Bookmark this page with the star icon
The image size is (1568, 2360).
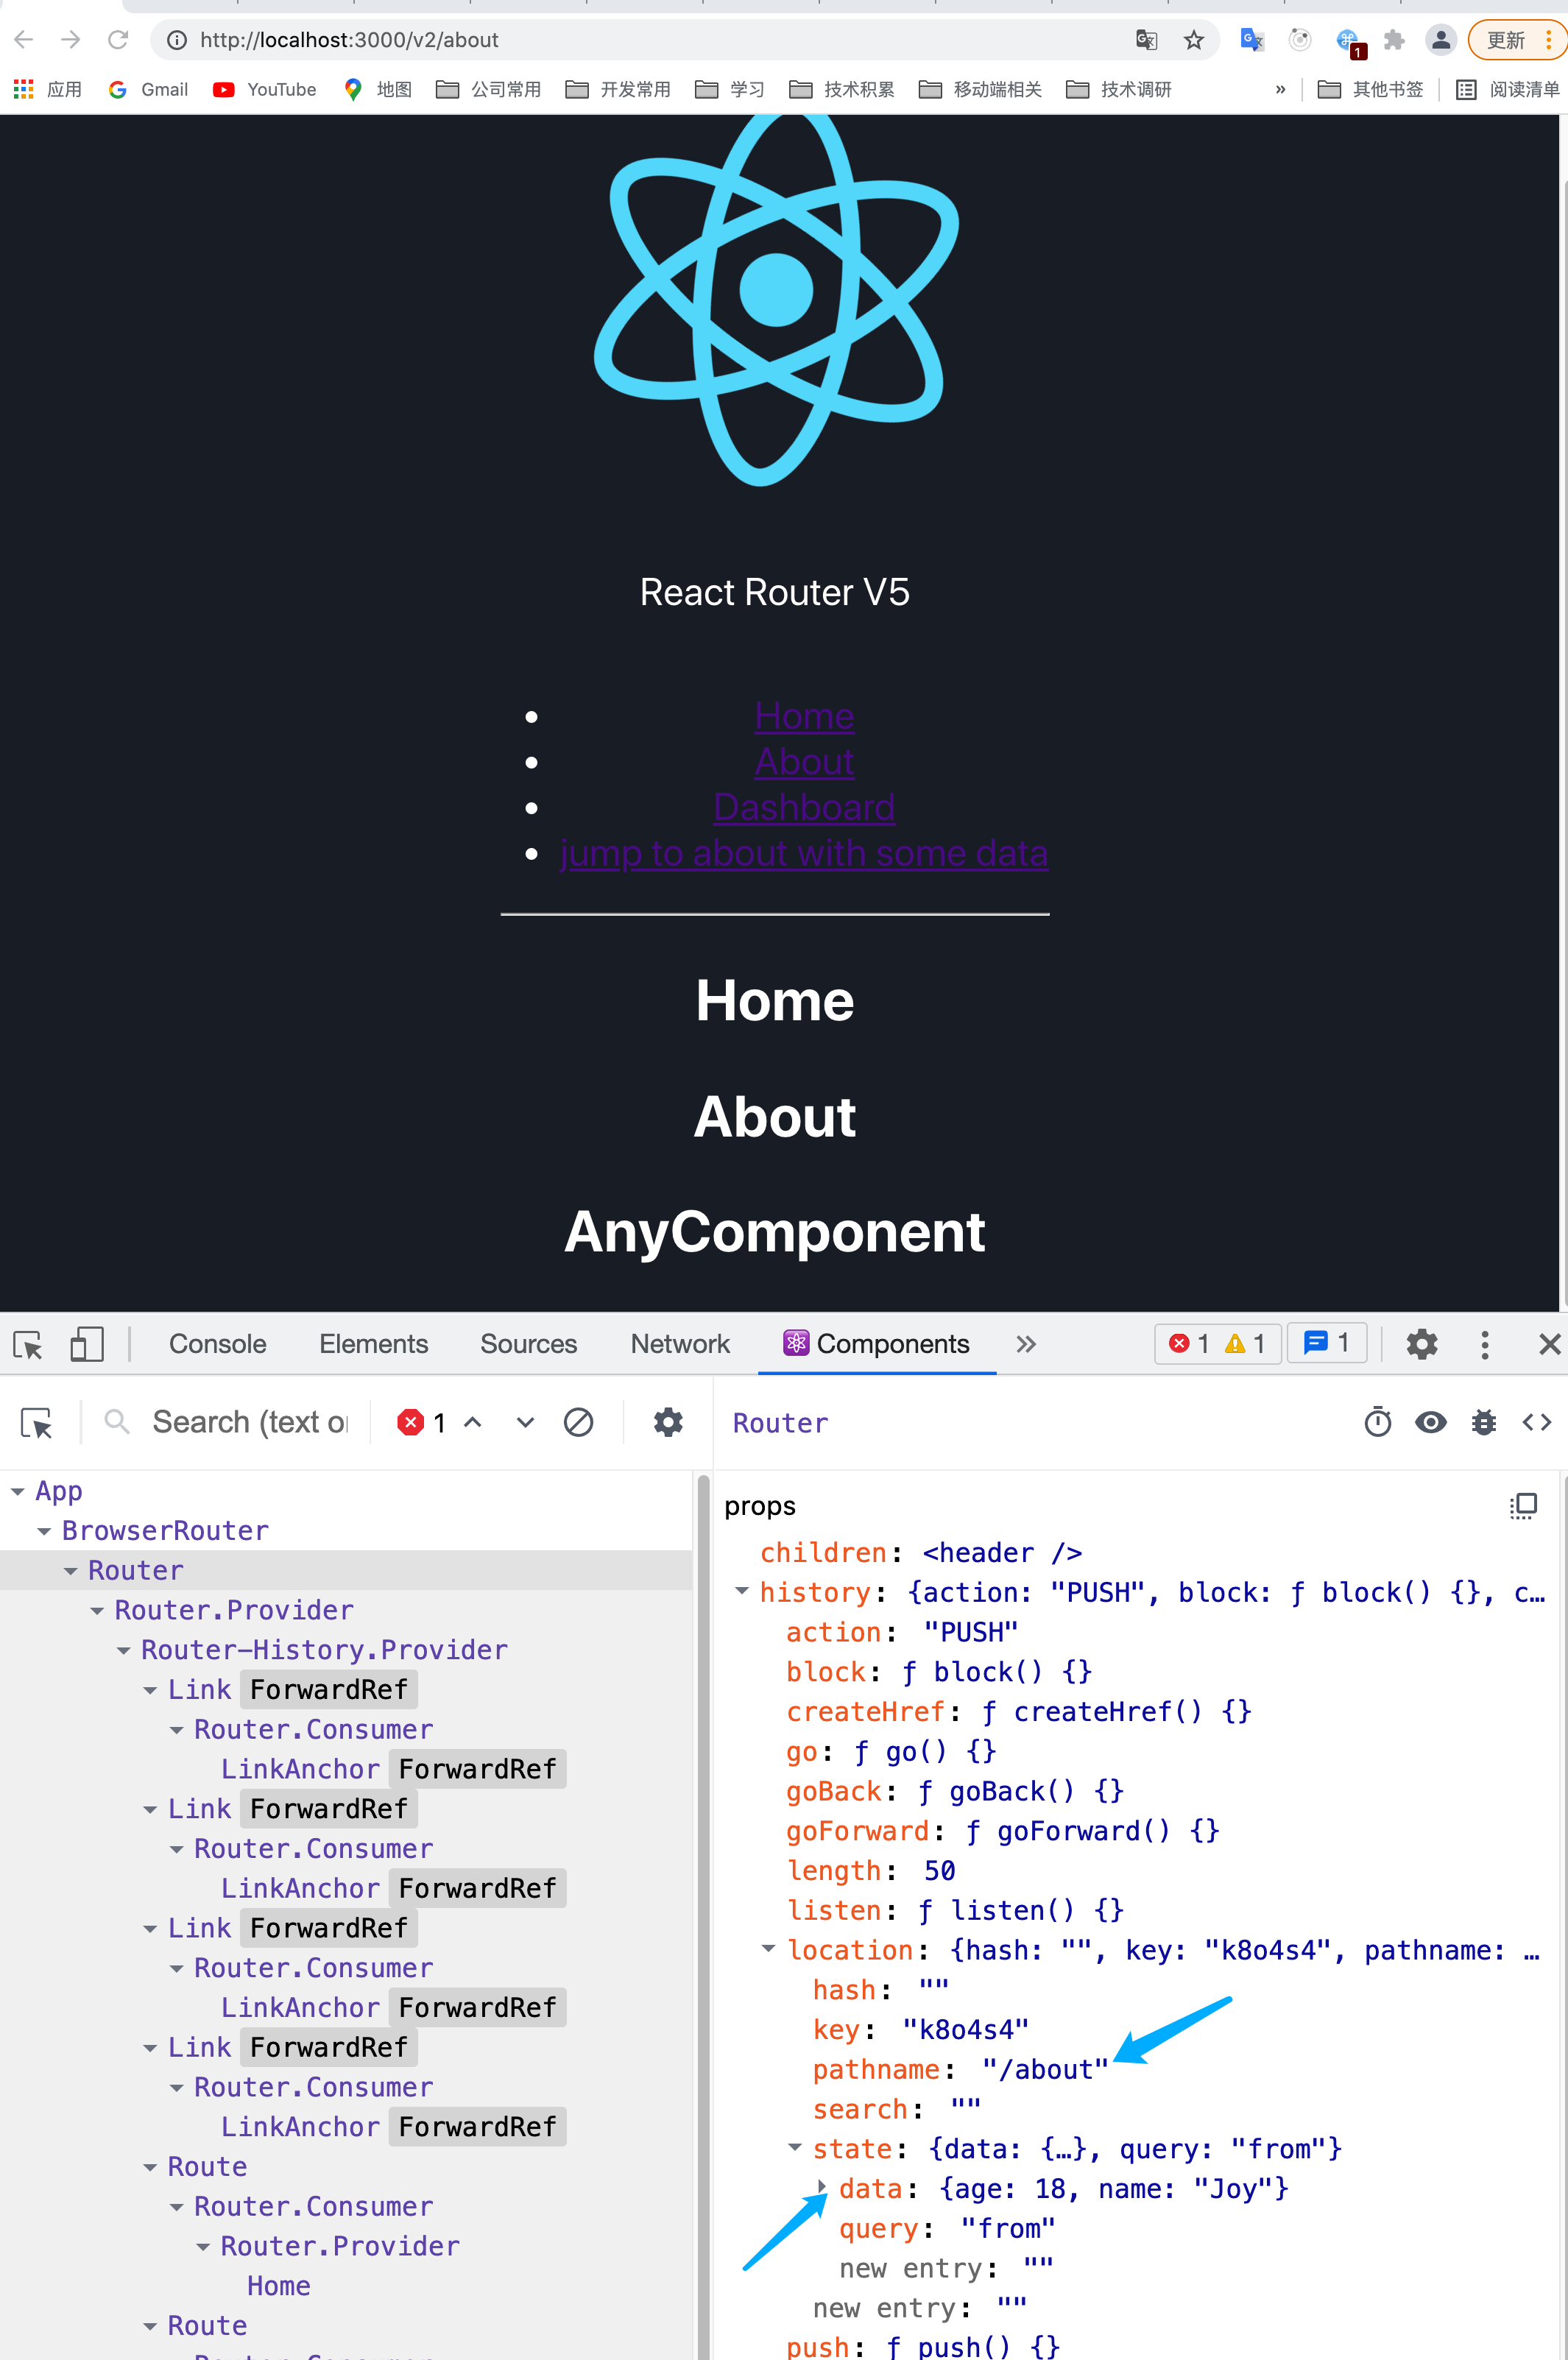pyautogui.click(x=1193, y=40)
